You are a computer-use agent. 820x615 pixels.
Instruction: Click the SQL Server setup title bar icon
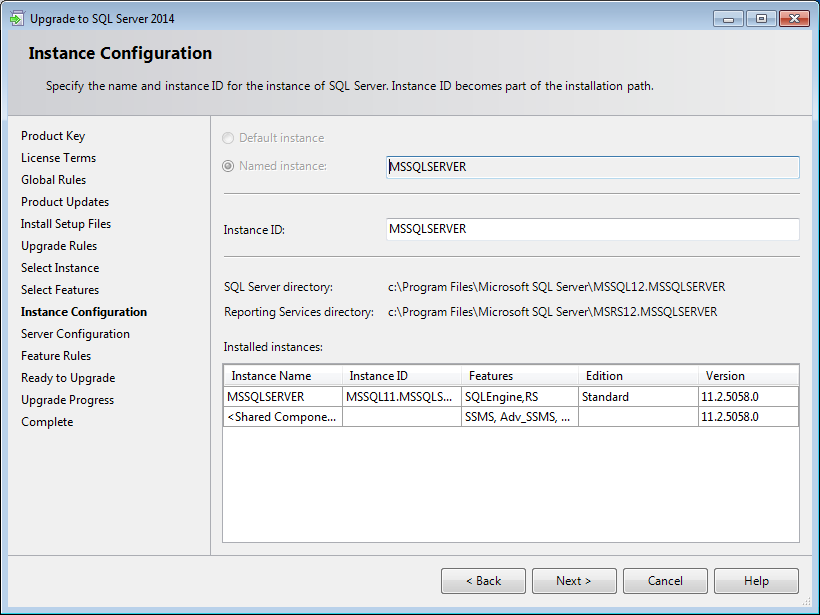(x=17, y=18)
